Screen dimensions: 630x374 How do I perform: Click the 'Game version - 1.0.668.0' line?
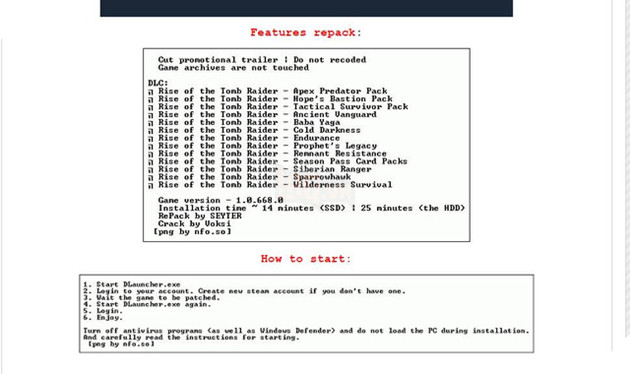pos(221,200)
